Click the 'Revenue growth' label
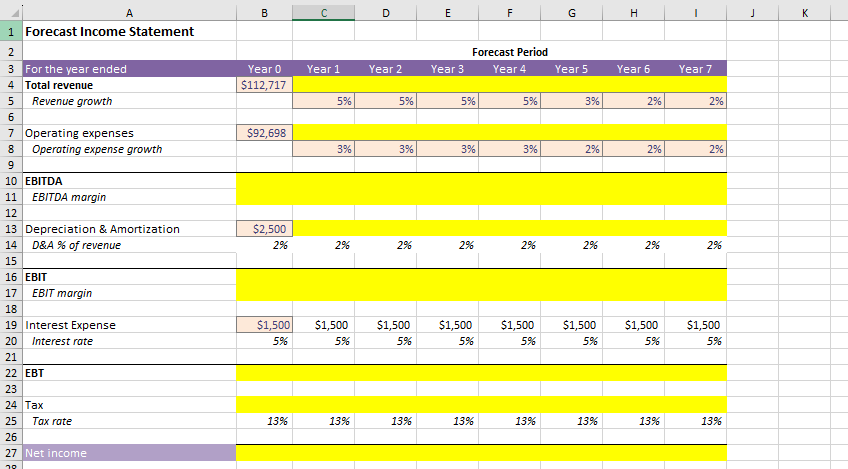848x469 pixels. tap(72, 101)
